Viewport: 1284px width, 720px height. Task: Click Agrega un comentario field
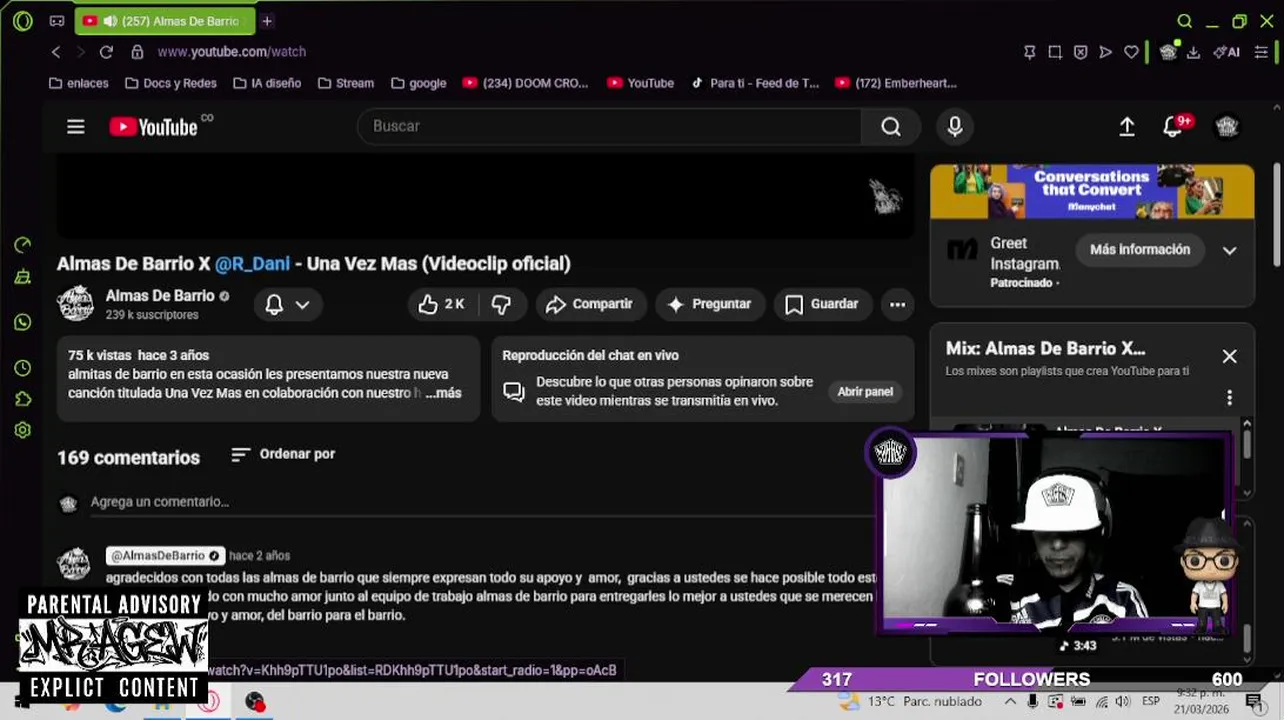click(480, 502)
